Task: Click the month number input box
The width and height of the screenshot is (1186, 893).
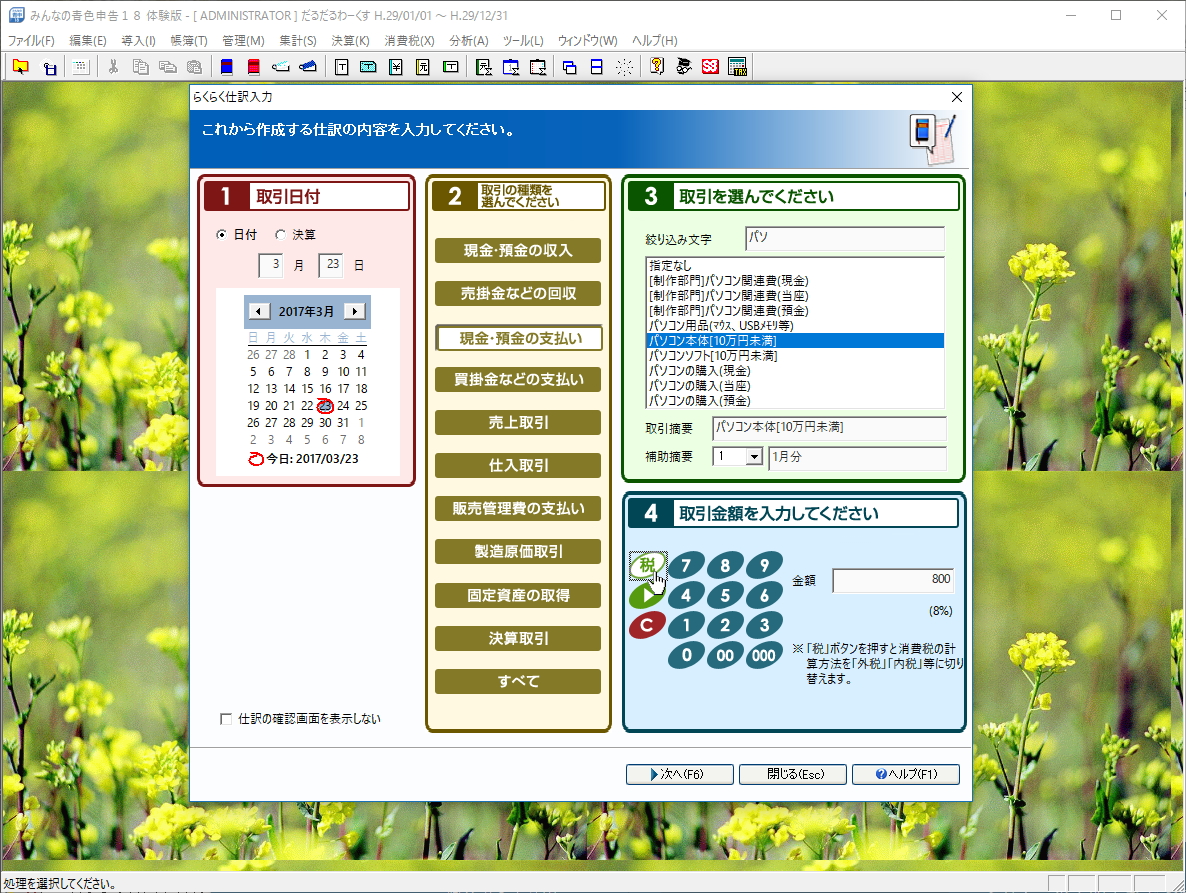Action: (270, 265)
